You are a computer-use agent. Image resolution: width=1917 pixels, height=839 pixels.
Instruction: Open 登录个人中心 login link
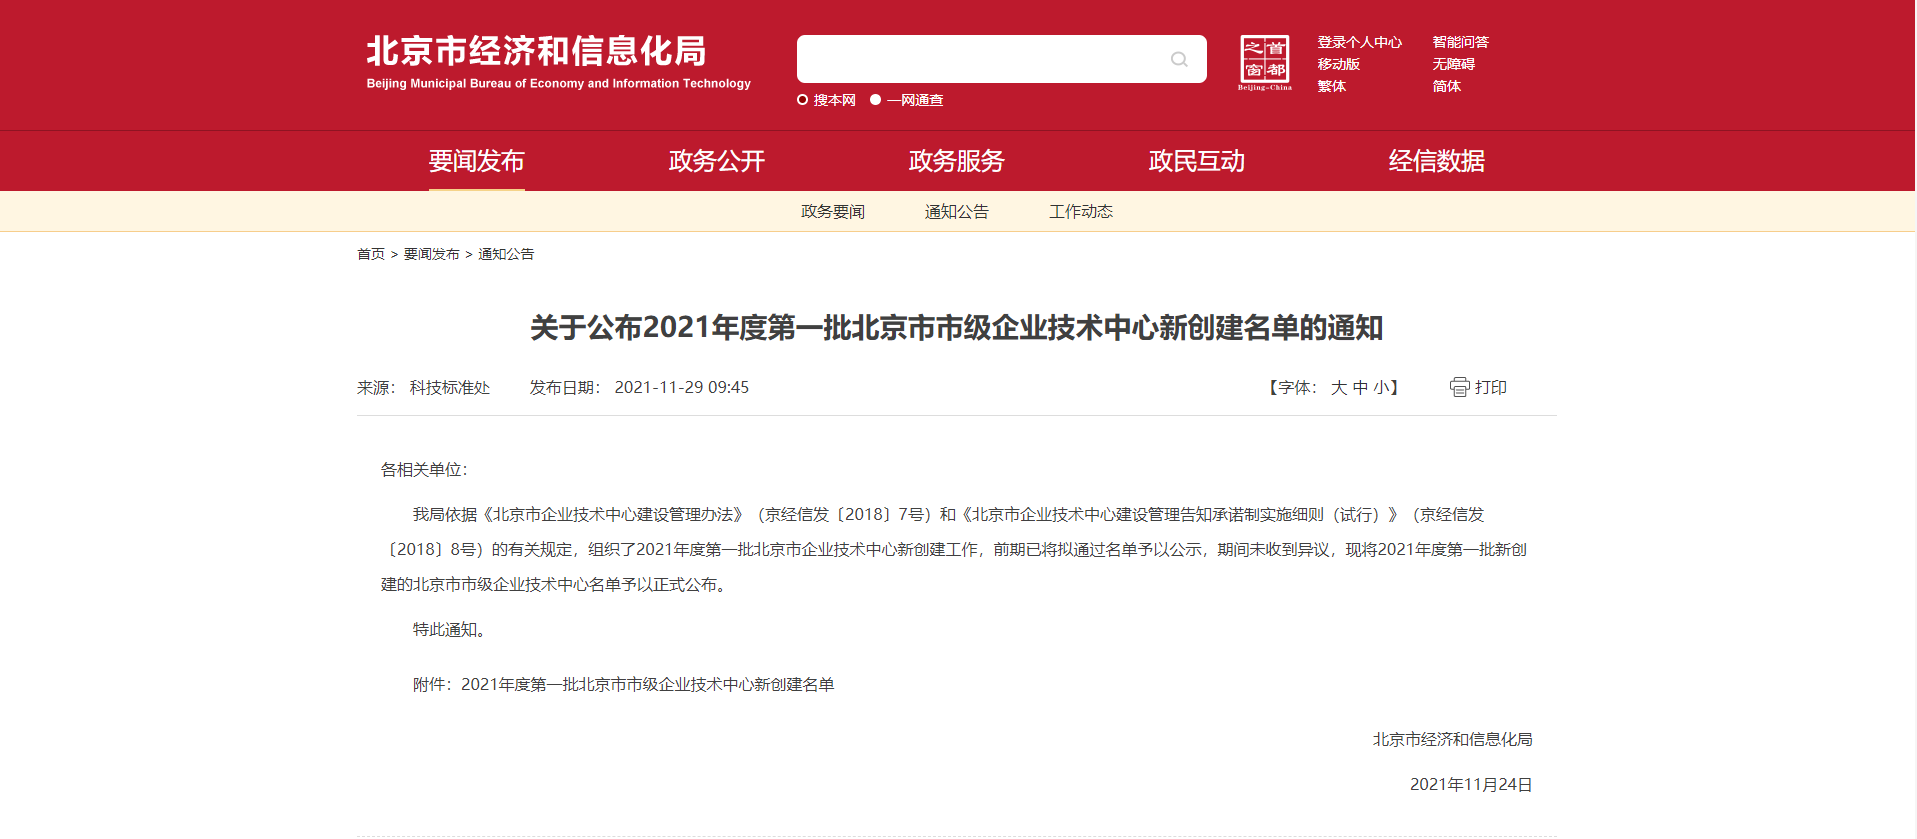(1359, 42)
